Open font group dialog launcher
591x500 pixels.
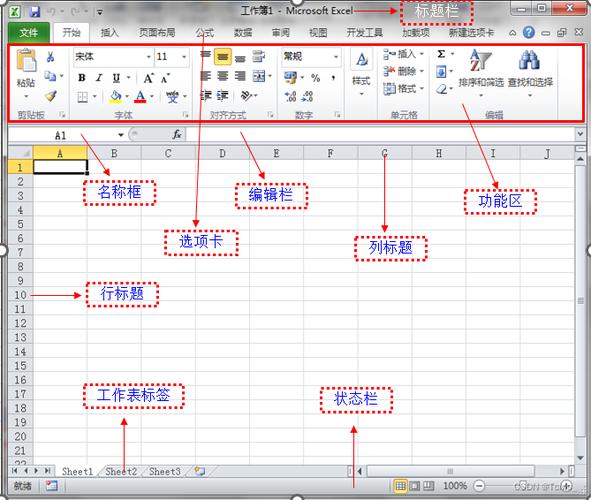click(x=185, y=114)
